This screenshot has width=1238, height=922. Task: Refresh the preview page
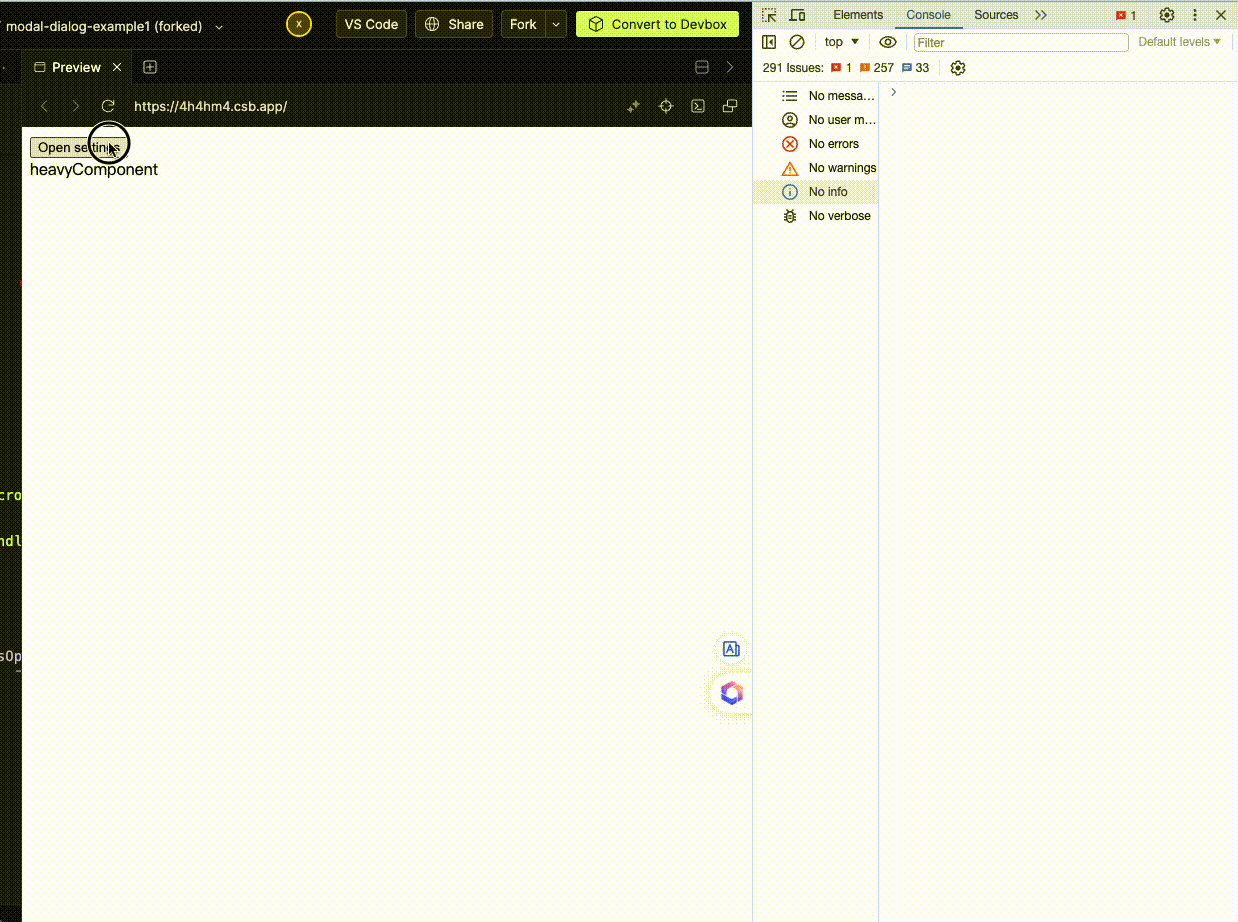point(108,106)
